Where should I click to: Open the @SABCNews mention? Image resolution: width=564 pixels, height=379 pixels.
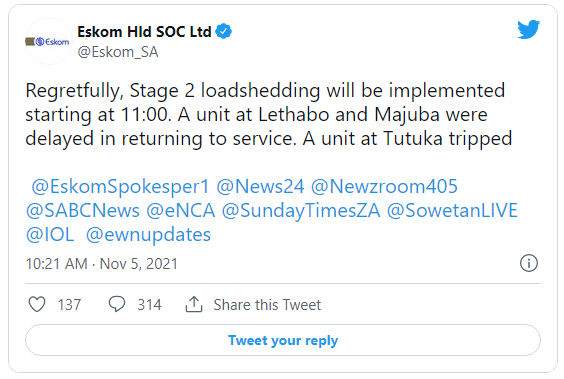coord(83,211)
